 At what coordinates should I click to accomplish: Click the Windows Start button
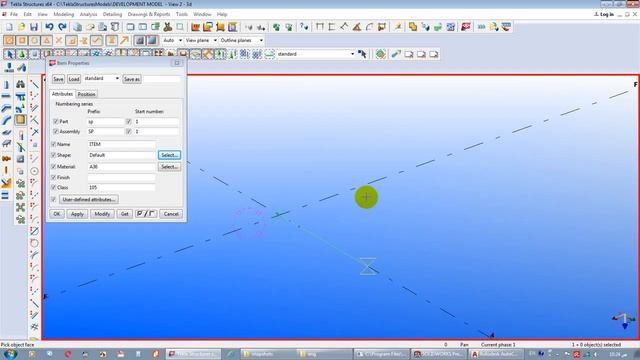point(10,354)
